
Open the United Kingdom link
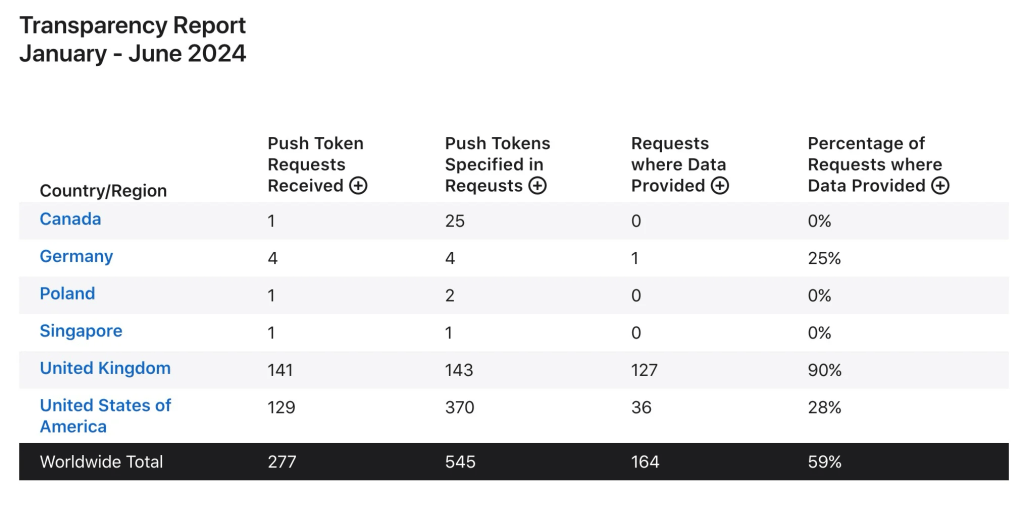105,368
